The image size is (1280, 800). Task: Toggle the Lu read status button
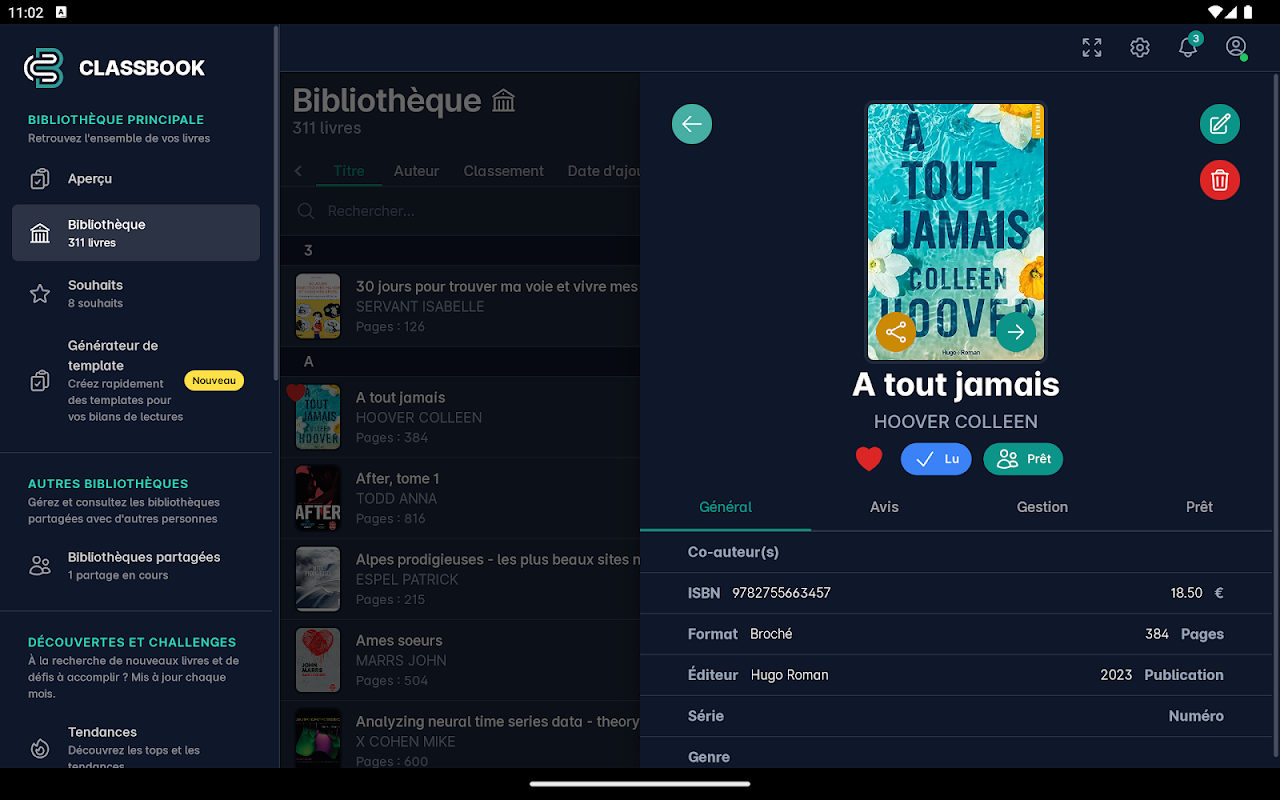point(936,459)
